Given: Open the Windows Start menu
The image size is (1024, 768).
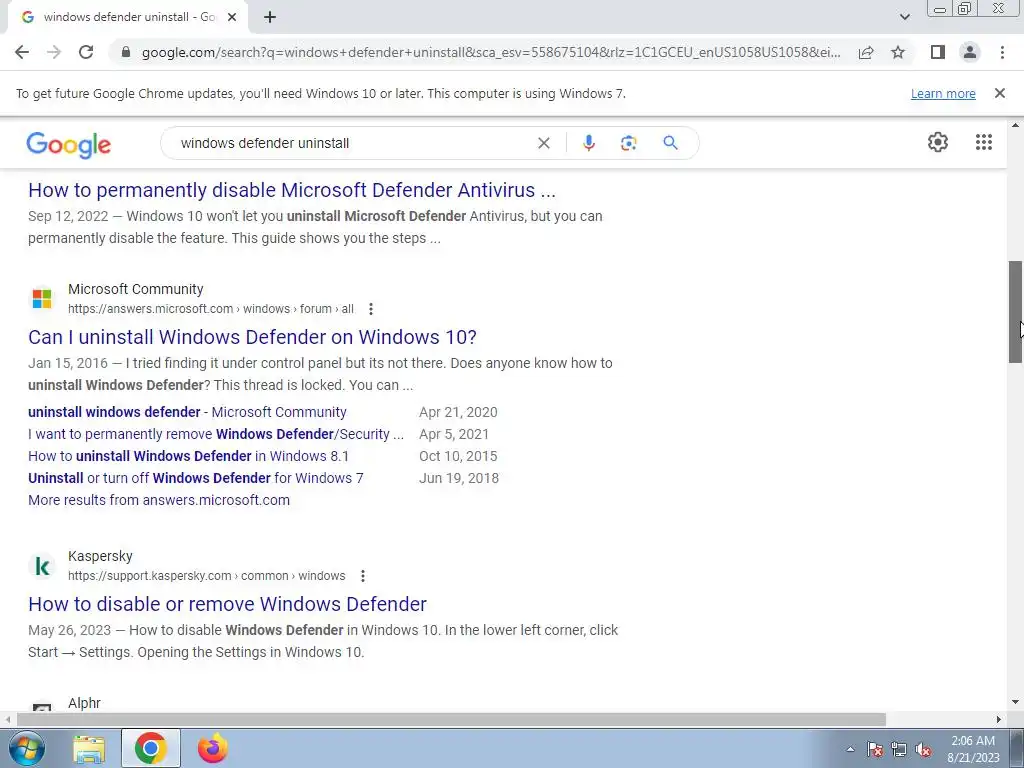Looking at the screenshot, I should click(26, 748).
